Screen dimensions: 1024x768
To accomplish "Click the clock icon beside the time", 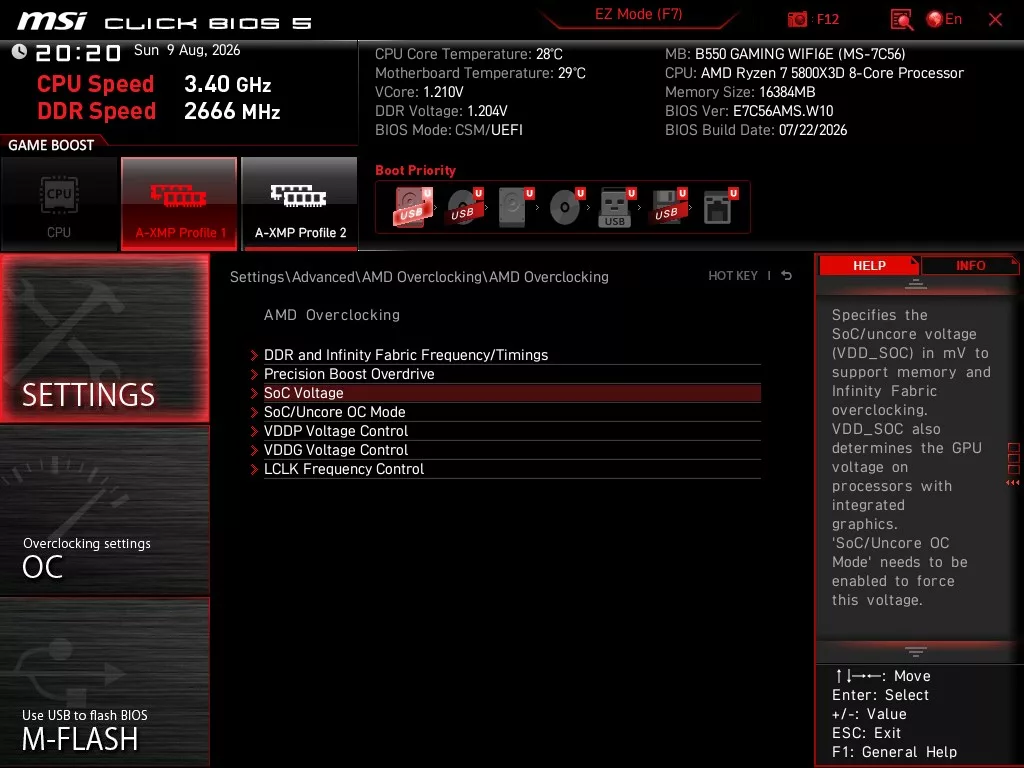I will [19, 51].
